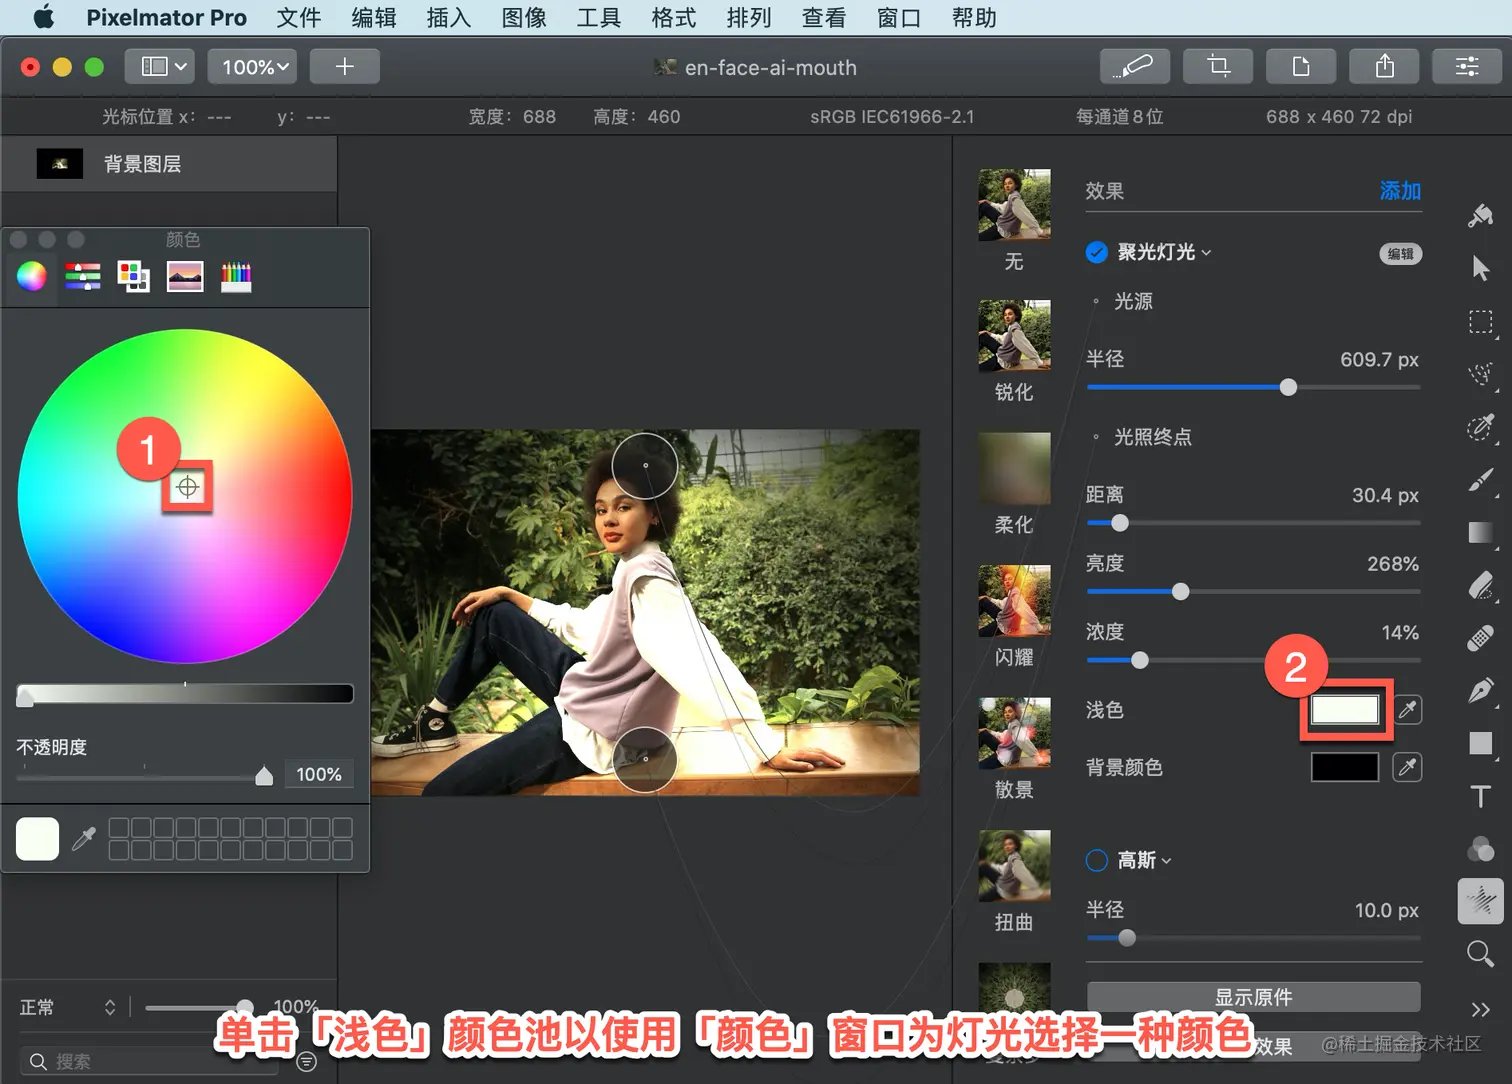This screenshot has height=1084, width=1512.
Task: Select the Erase tool
Action: (1481, 586)
